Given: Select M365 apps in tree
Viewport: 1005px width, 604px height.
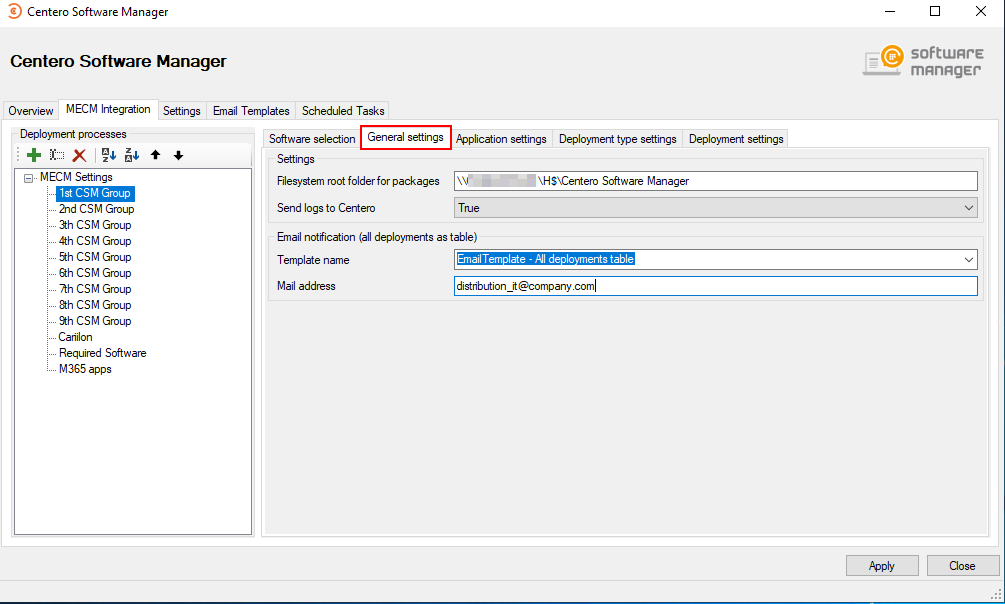Looking at the screenshot, I should point(85,369).
